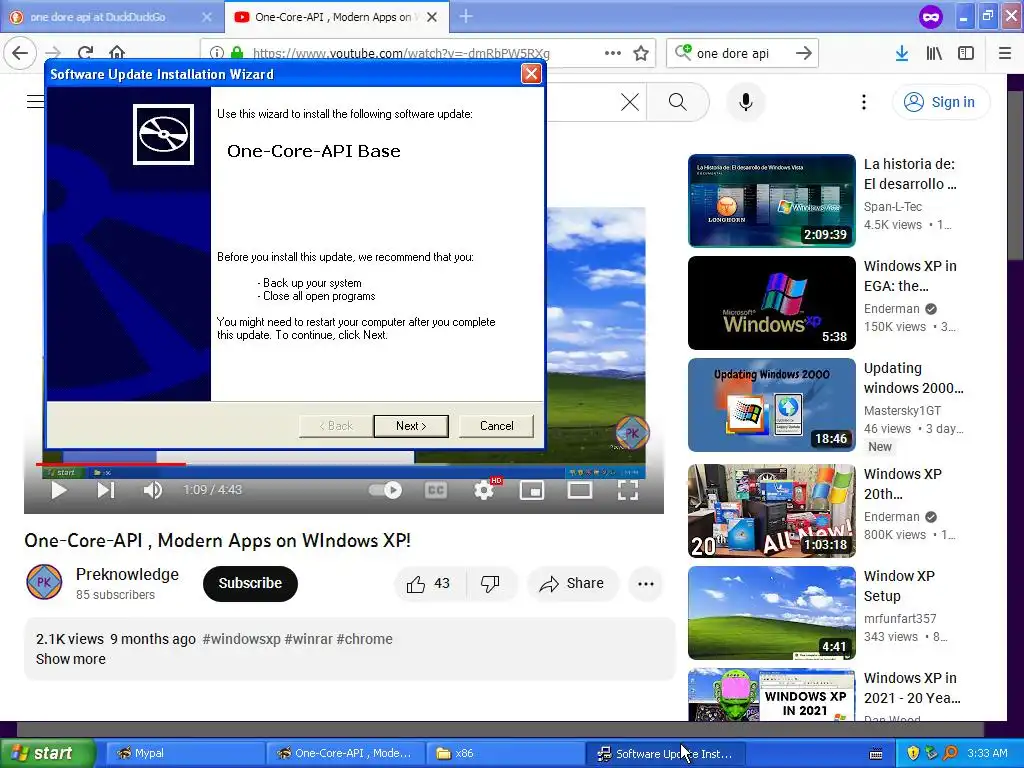This screenshot has height=768, width=1024.
Task: Open the #chrome hashtag link
Action: pyautogui.click(x=364, y=639)
